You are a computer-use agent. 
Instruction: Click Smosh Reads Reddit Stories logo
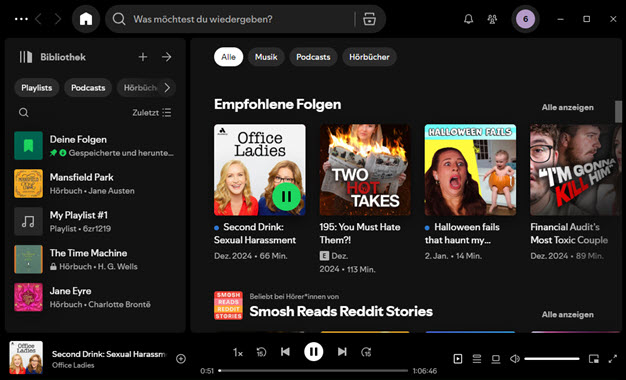pos(228,305)
